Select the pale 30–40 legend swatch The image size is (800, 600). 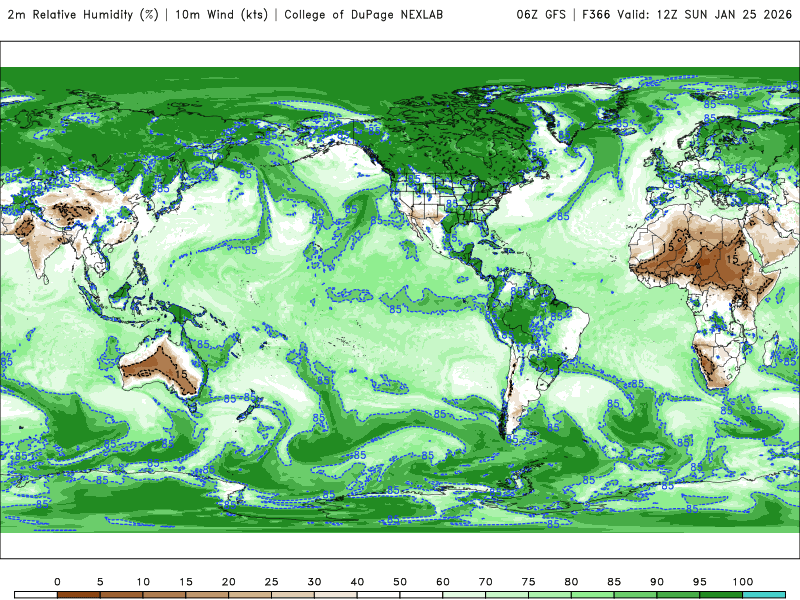336,595
